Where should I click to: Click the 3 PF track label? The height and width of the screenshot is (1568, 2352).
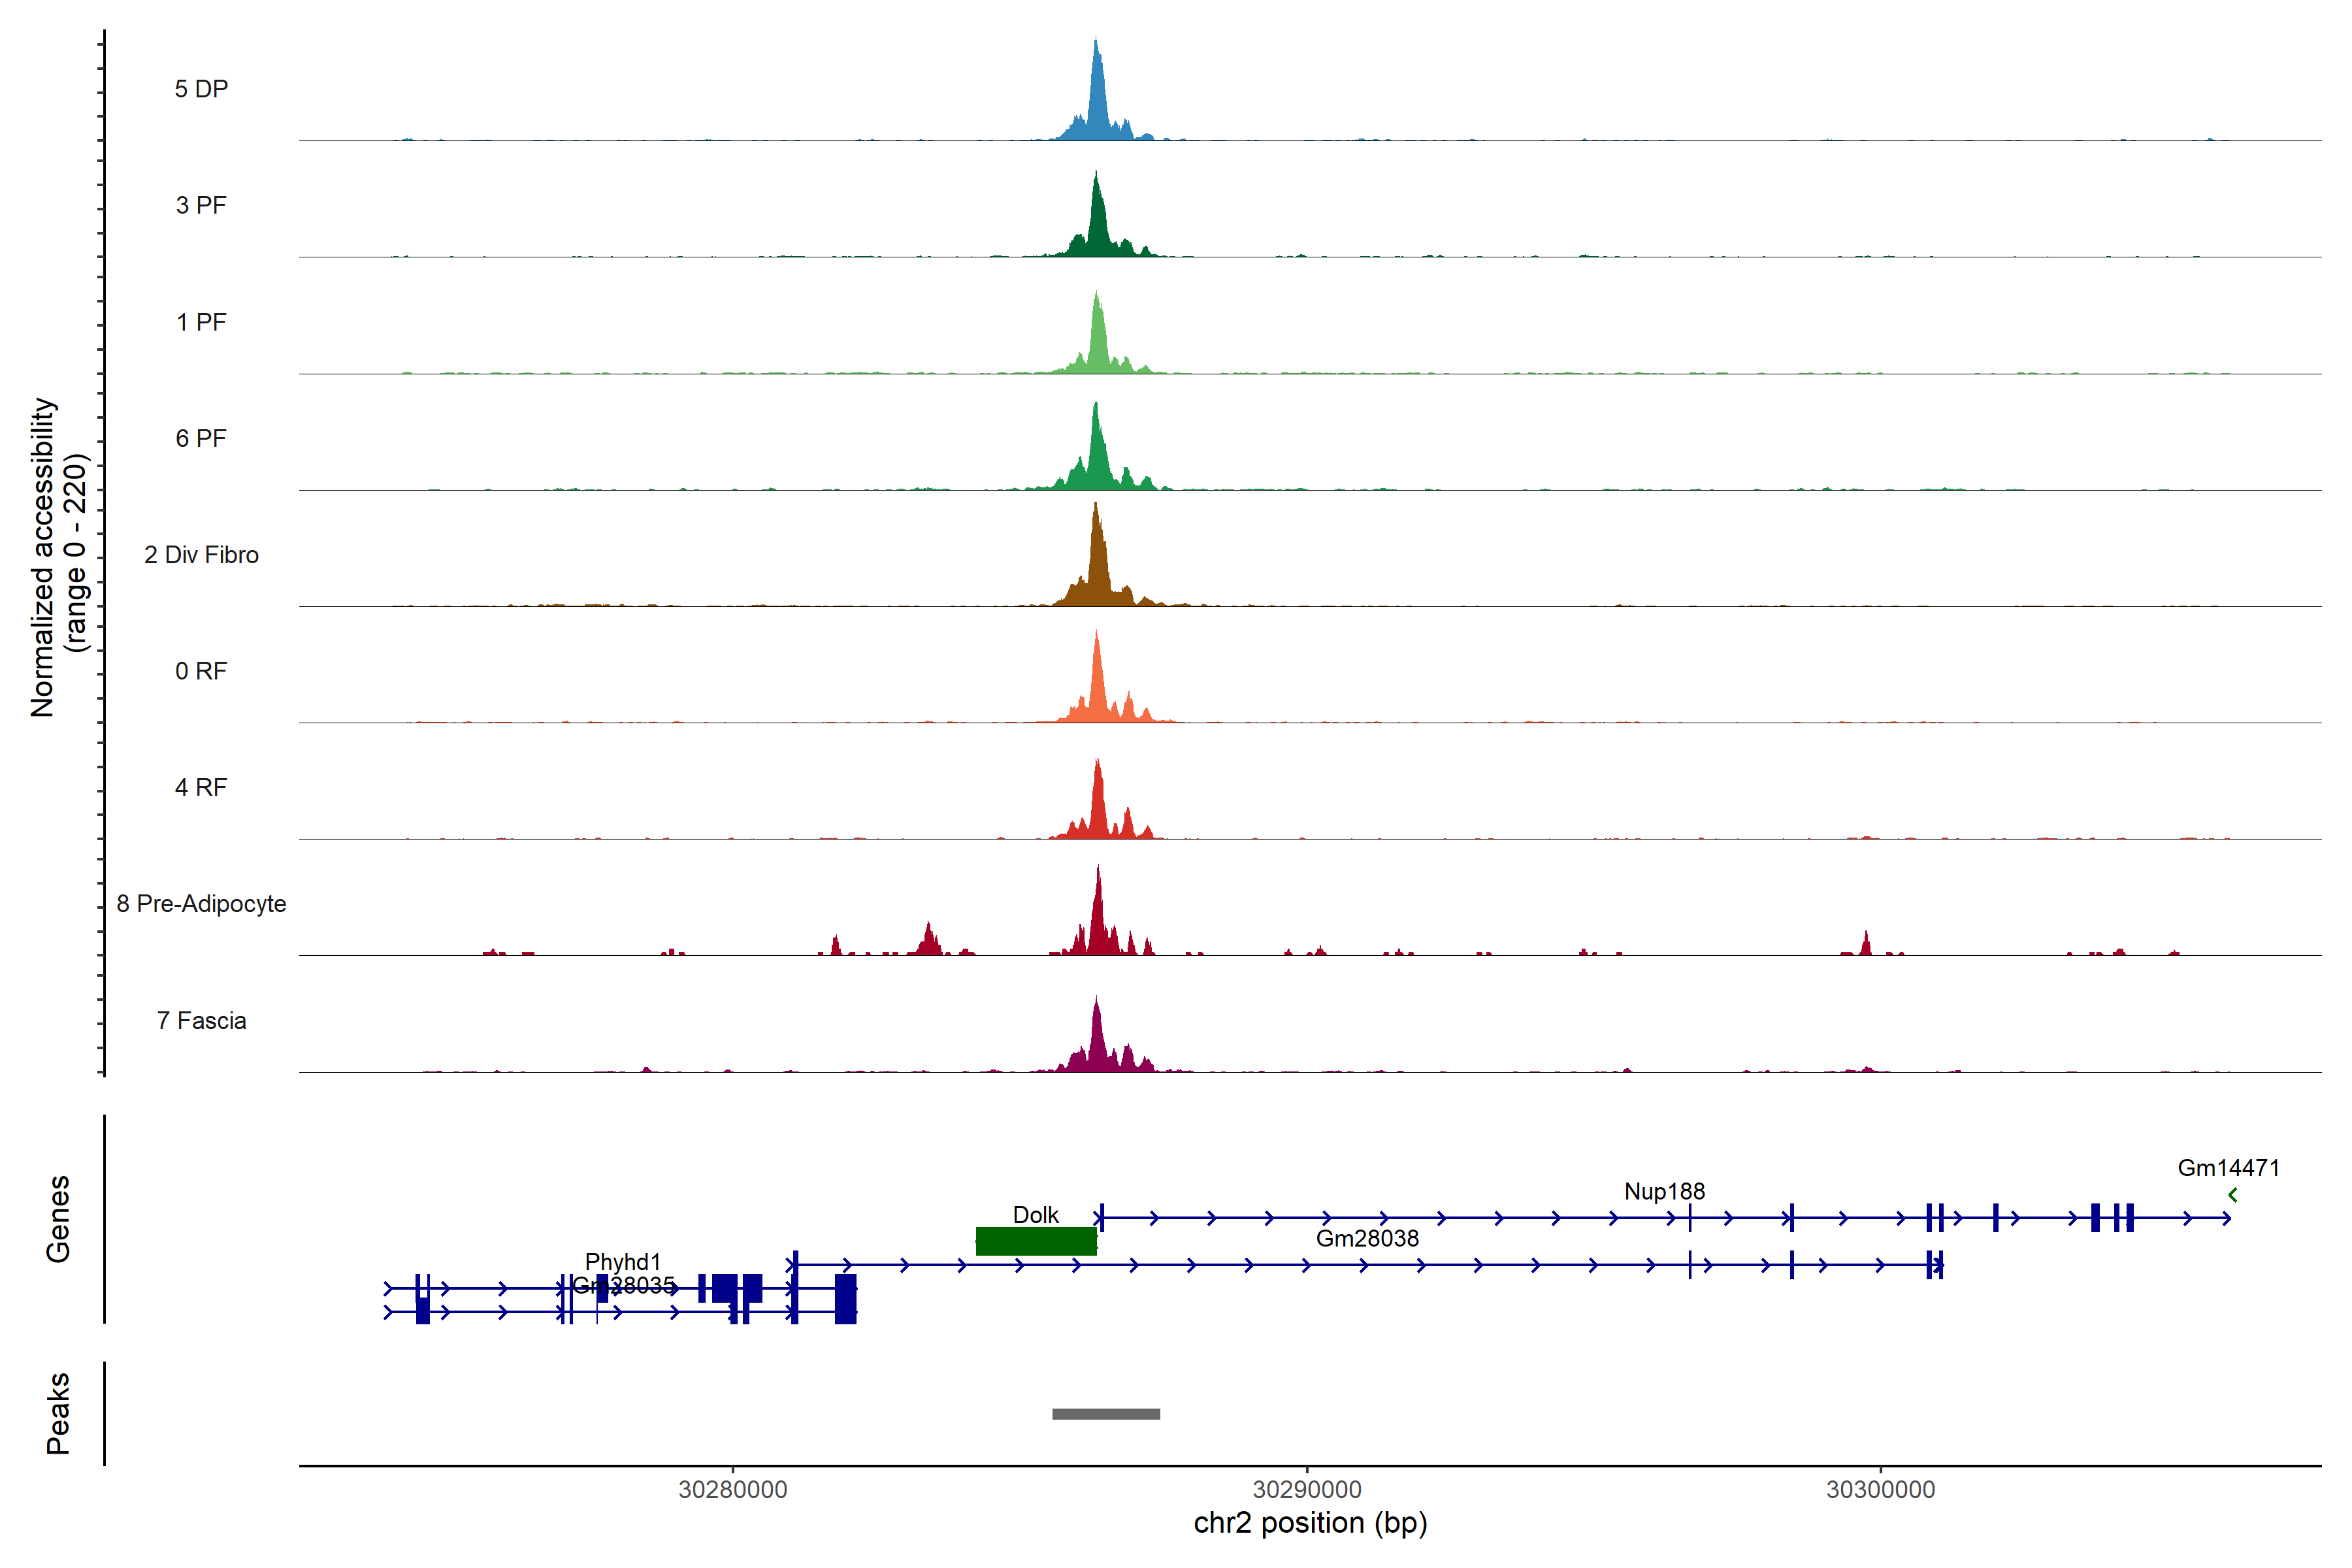click(201, 205)
